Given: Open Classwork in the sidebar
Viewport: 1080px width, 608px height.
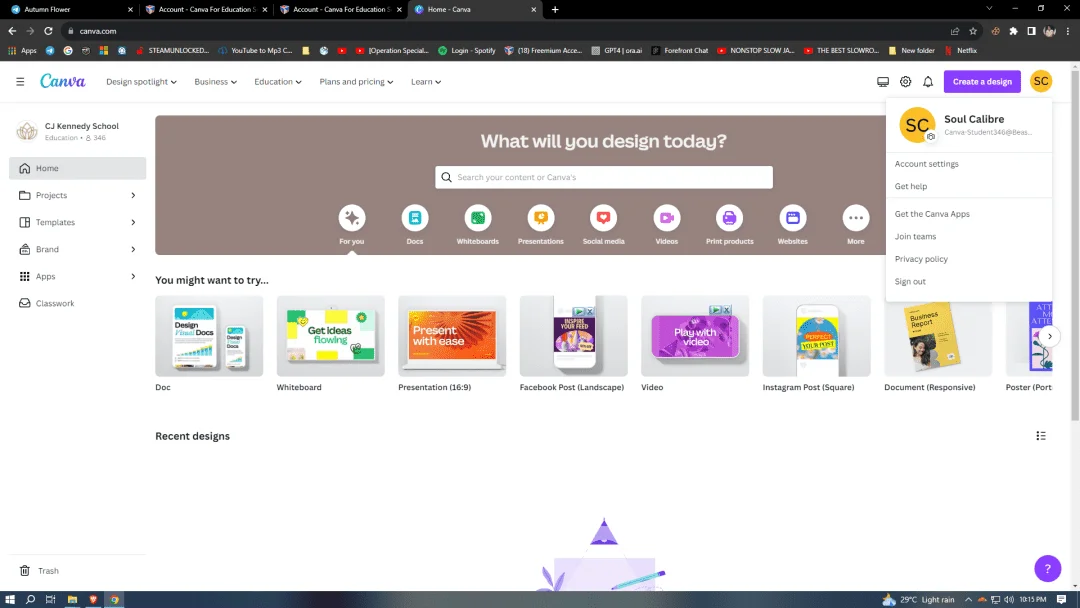Looking at the screenshot, I should tap(77, 303).
